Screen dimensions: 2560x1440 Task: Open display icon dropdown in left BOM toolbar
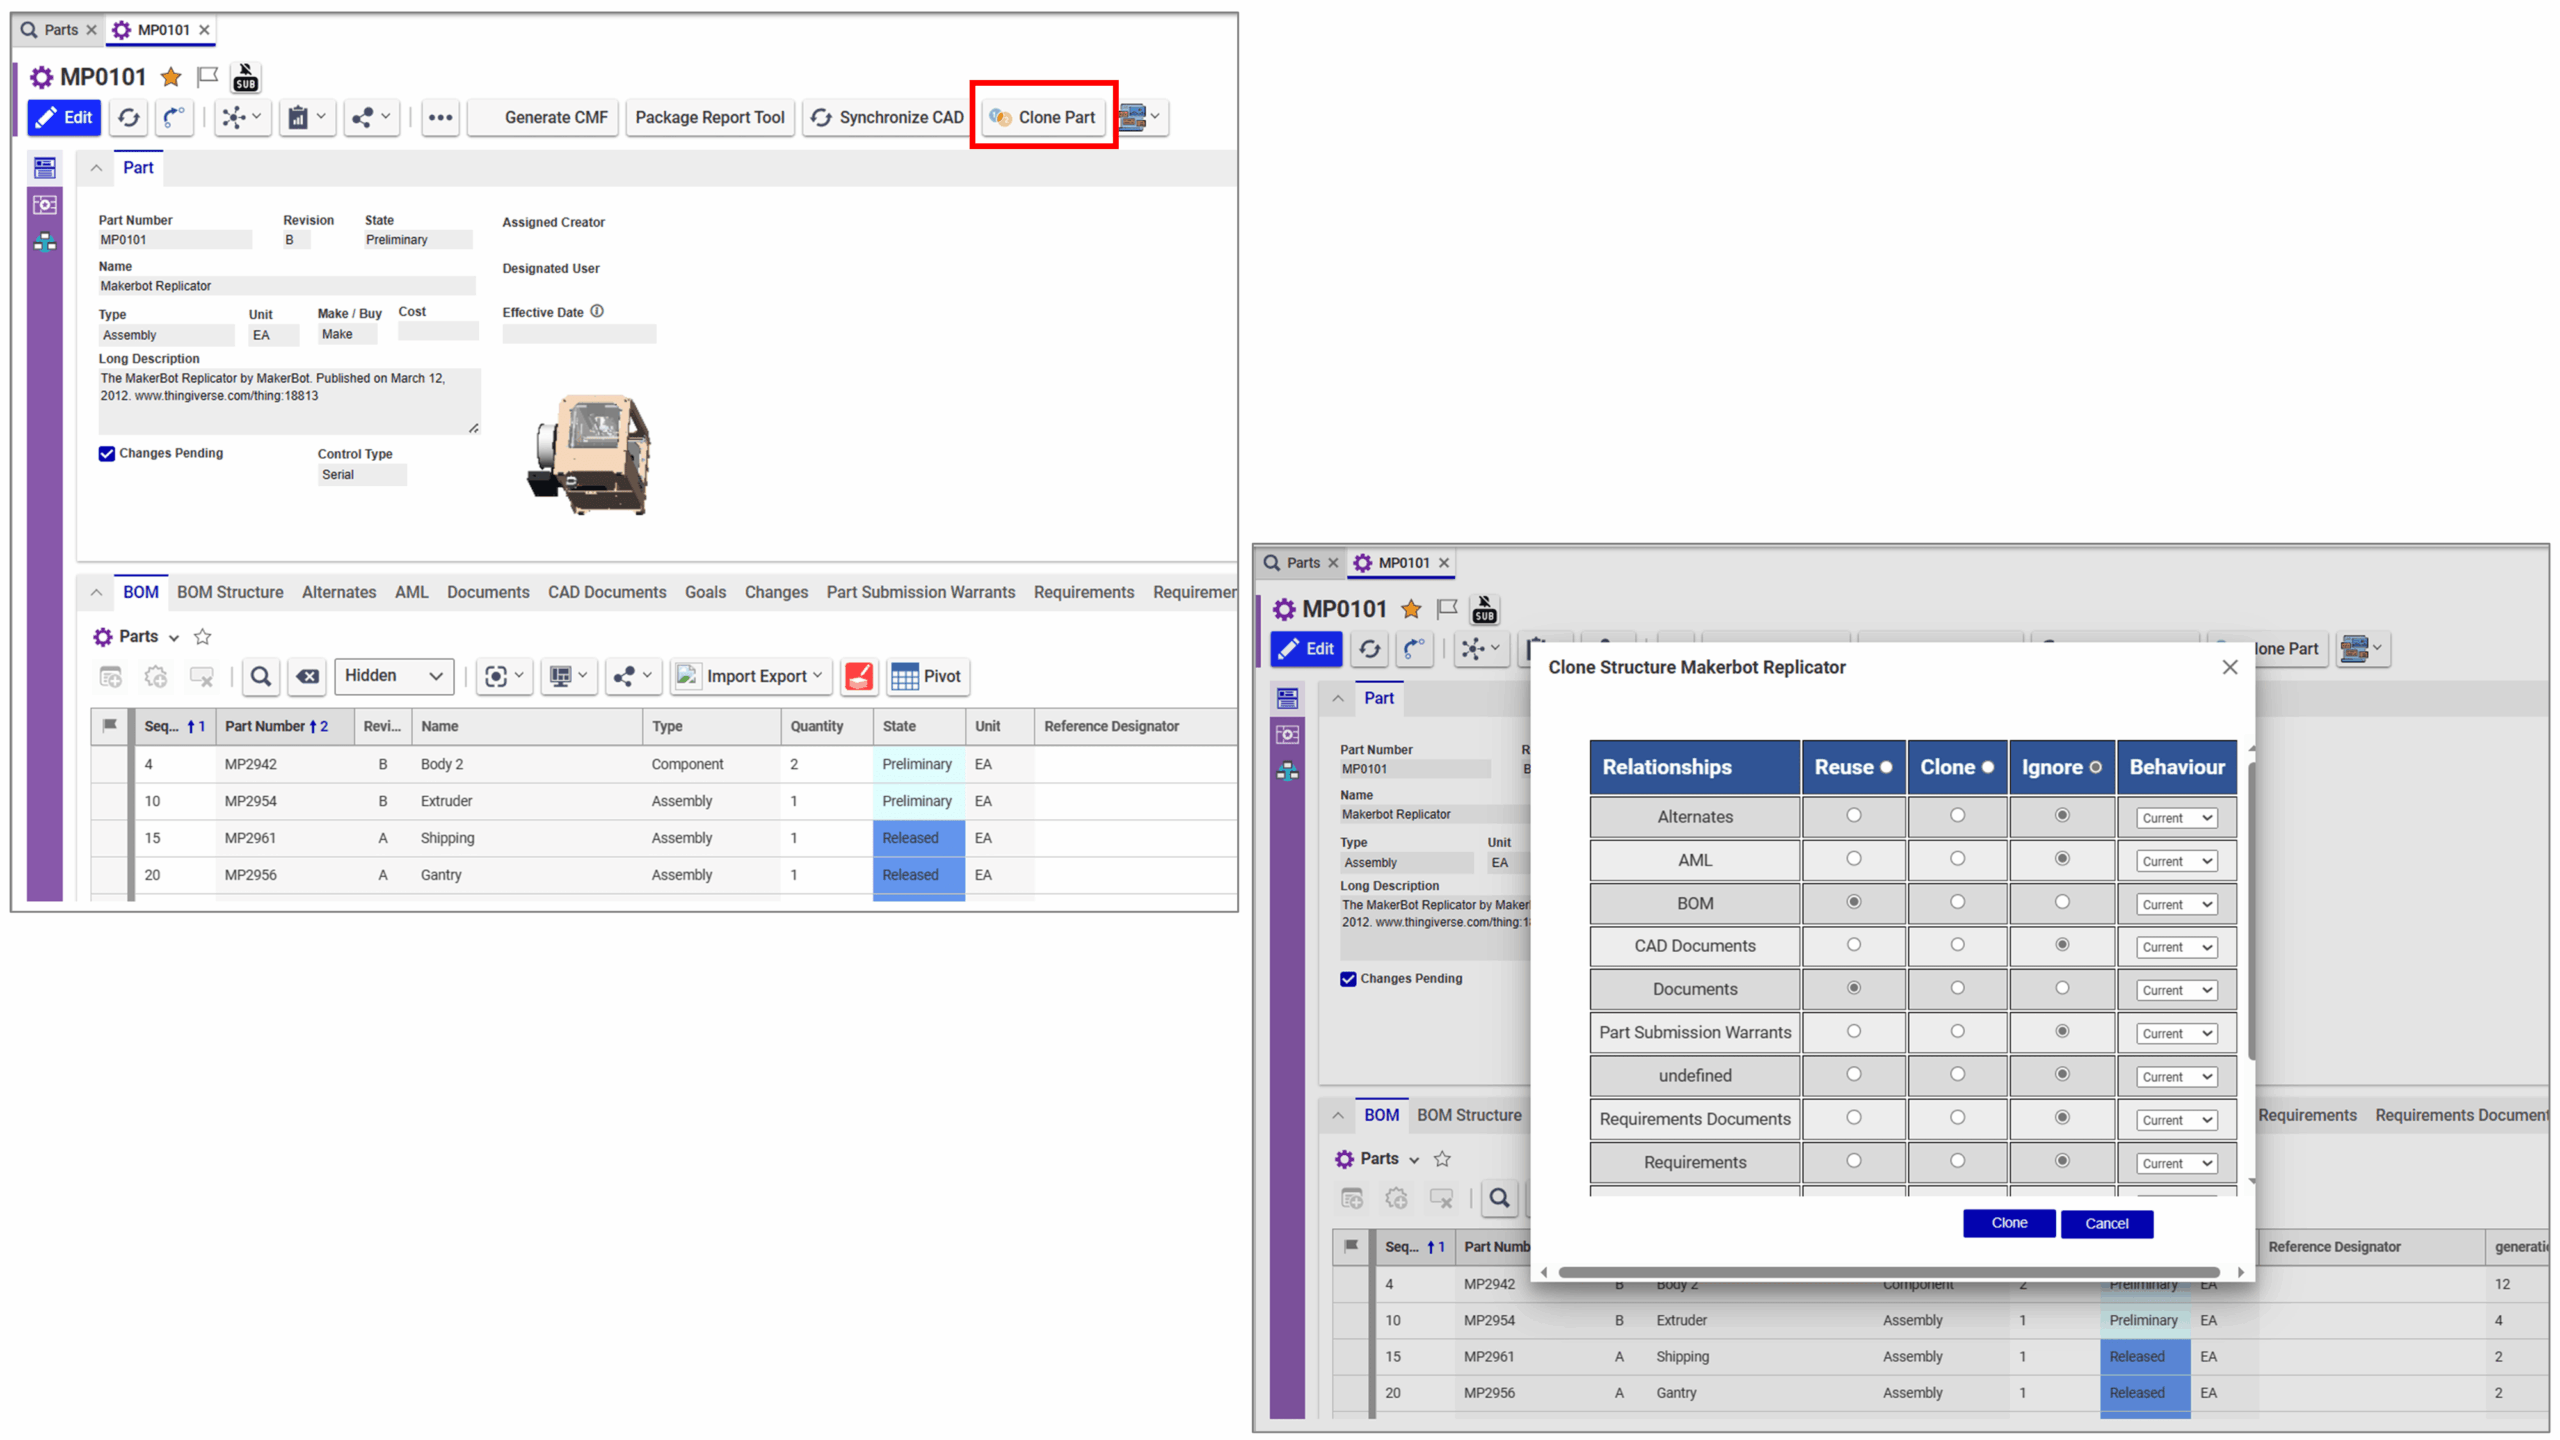(569, 677)
